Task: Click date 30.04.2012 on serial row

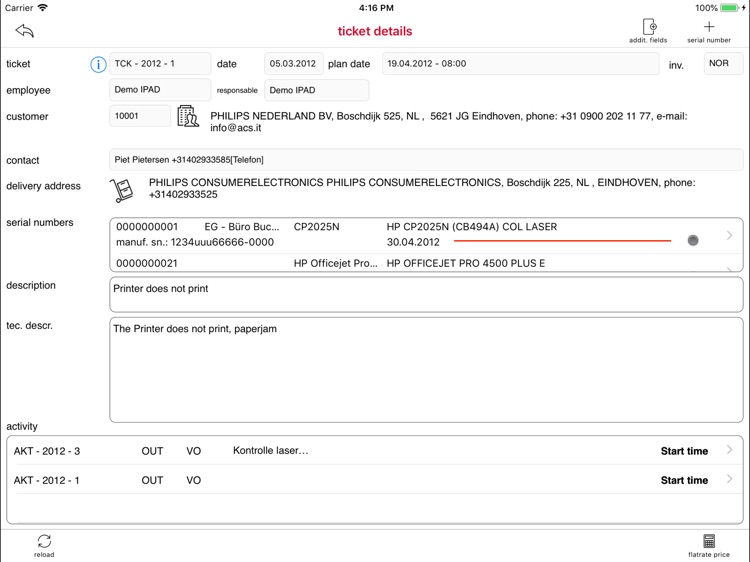Action: pos(413,242)
